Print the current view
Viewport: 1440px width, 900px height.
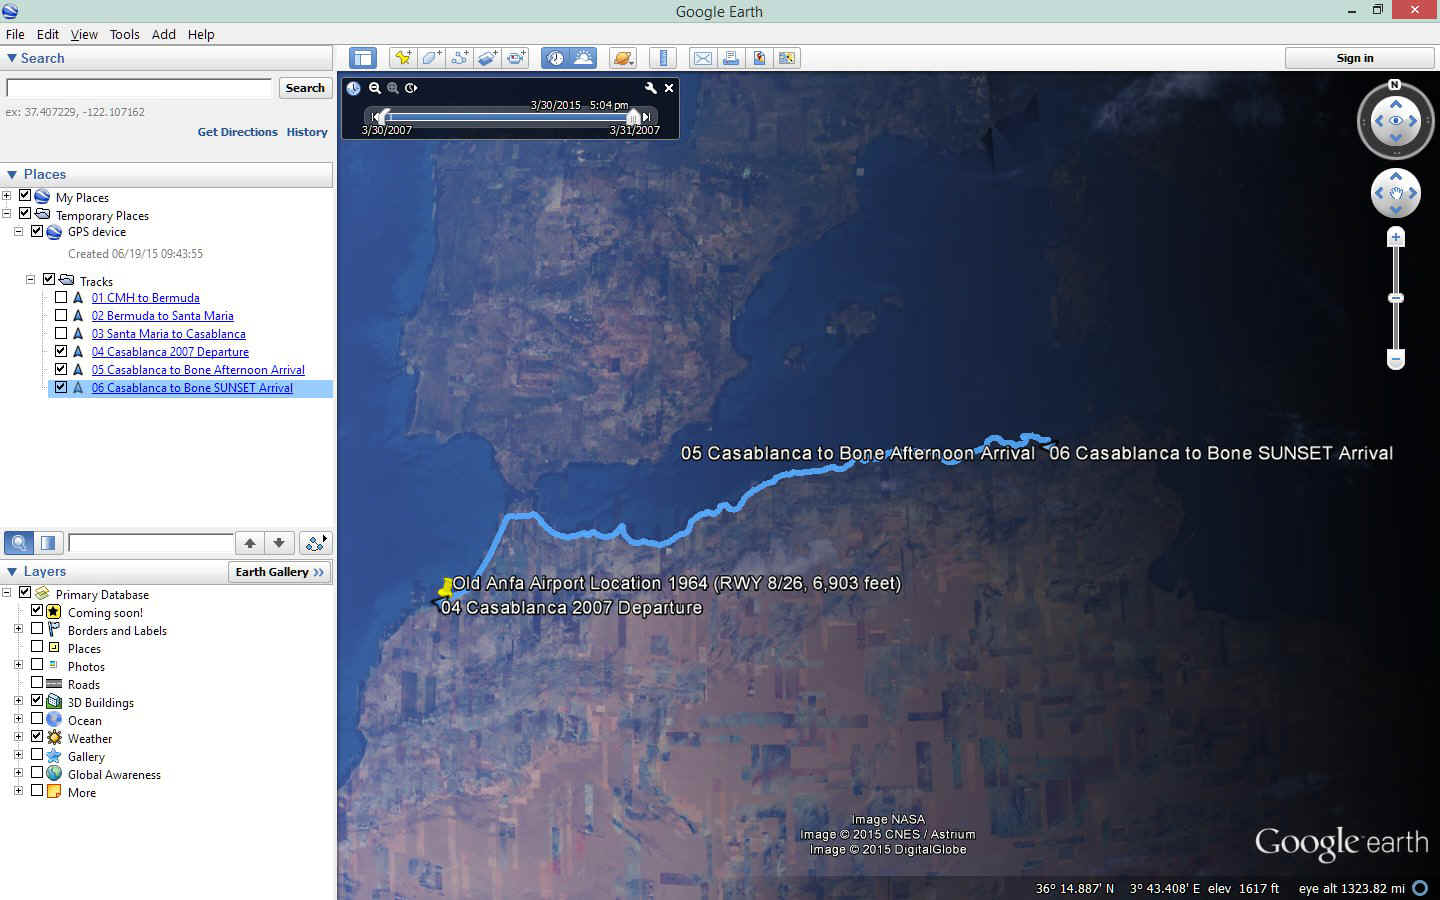click(731, 58)
